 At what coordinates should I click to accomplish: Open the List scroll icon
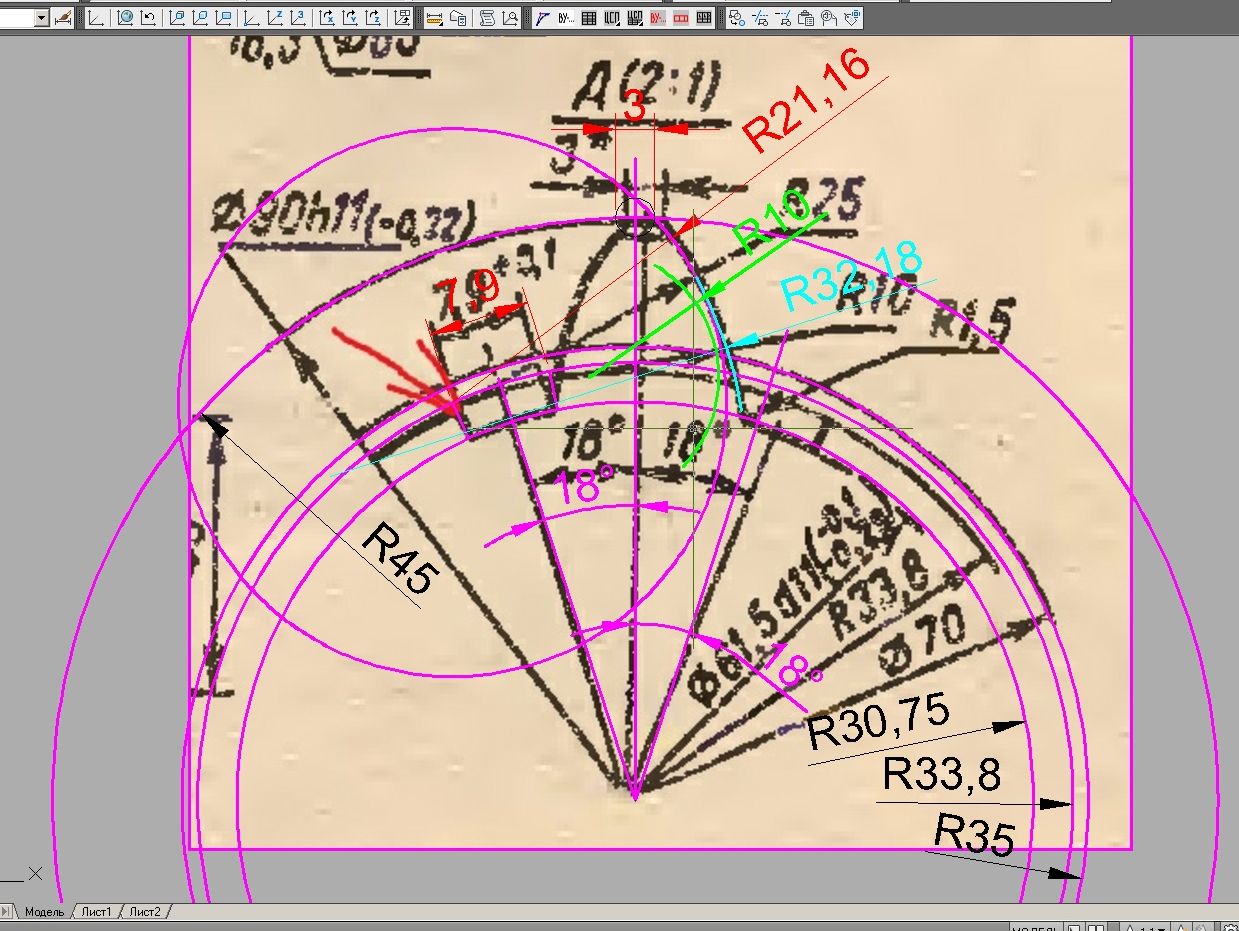(487, 18)
